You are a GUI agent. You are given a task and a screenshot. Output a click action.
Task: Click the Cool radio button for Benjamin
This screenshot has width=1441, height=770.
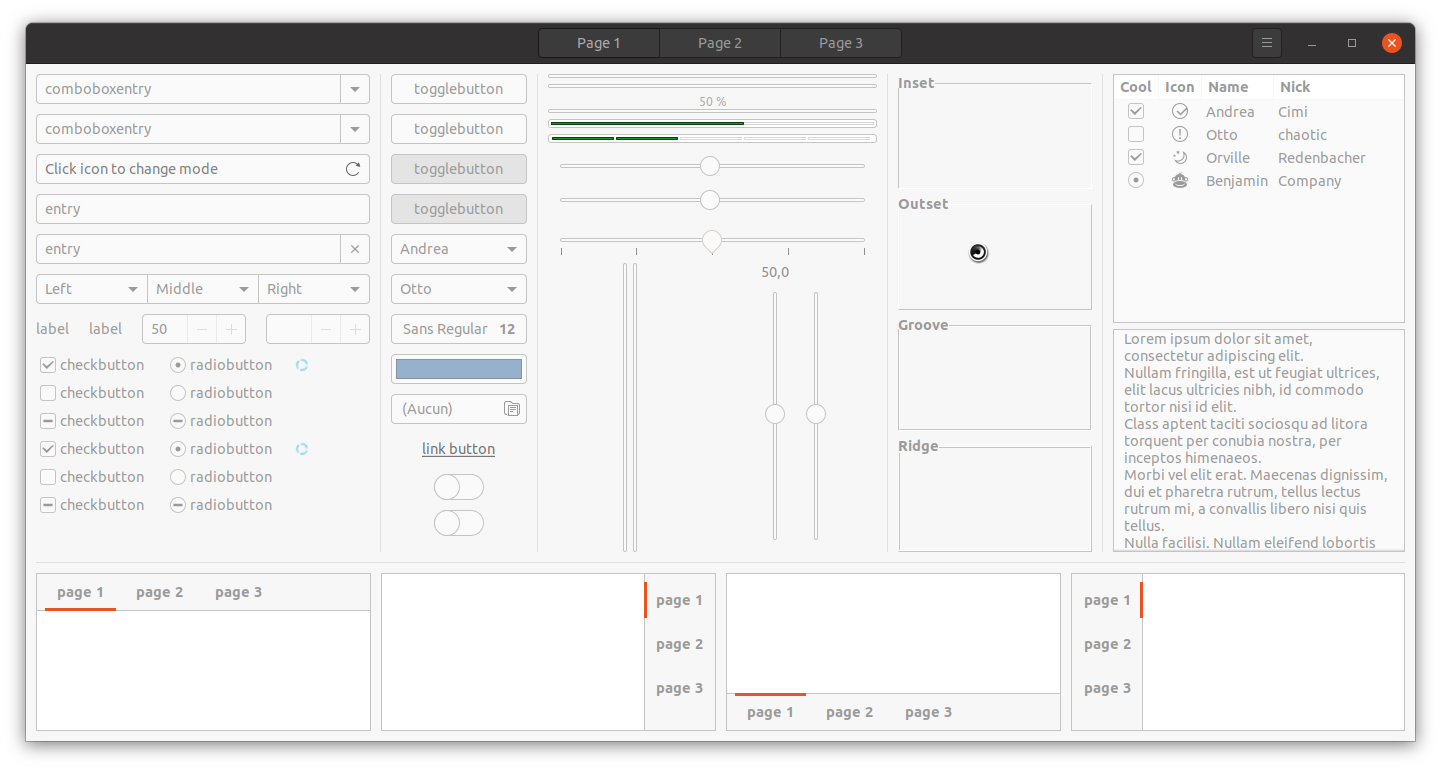(x=1136, y=181)
